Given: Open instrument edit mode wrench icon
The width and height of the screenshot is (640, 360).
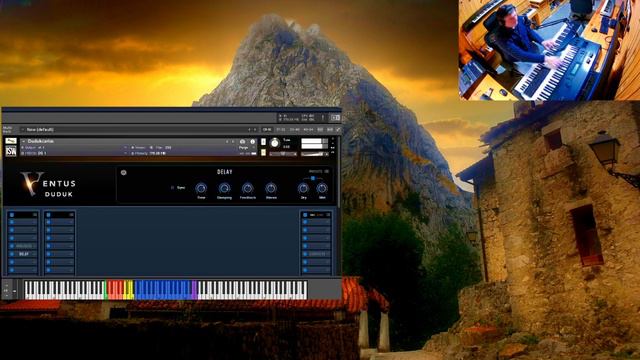Looking at the screenshot, I should 11,141.
